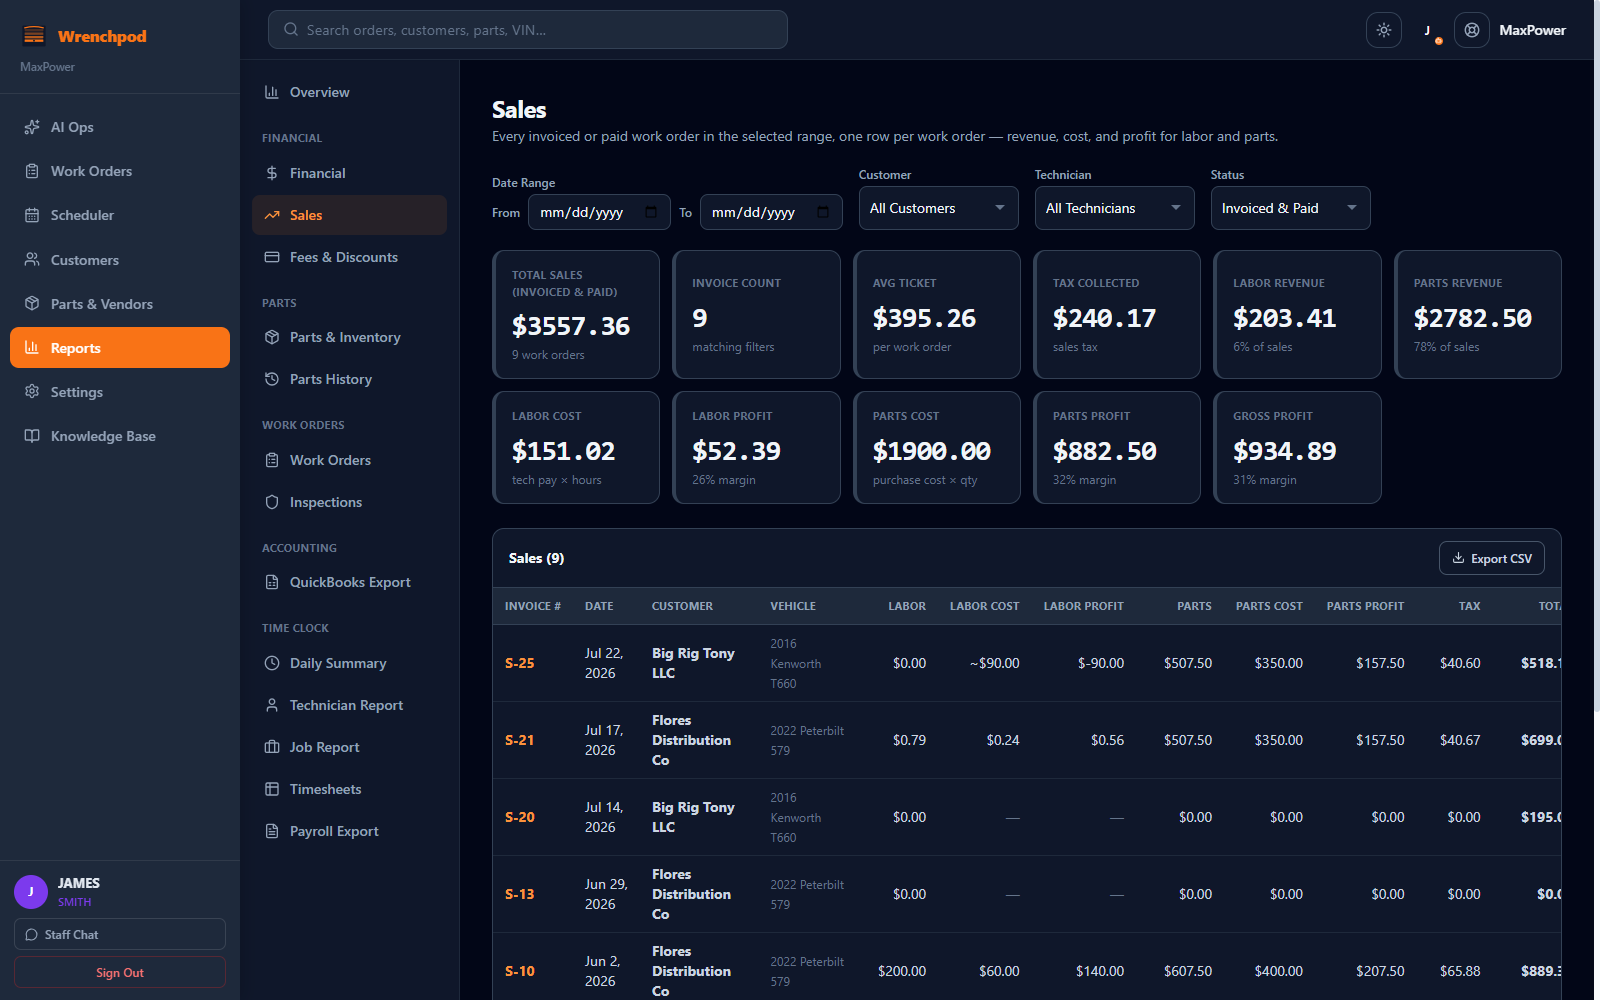Click the Total Sales $3557.36 card

(576, 314)
